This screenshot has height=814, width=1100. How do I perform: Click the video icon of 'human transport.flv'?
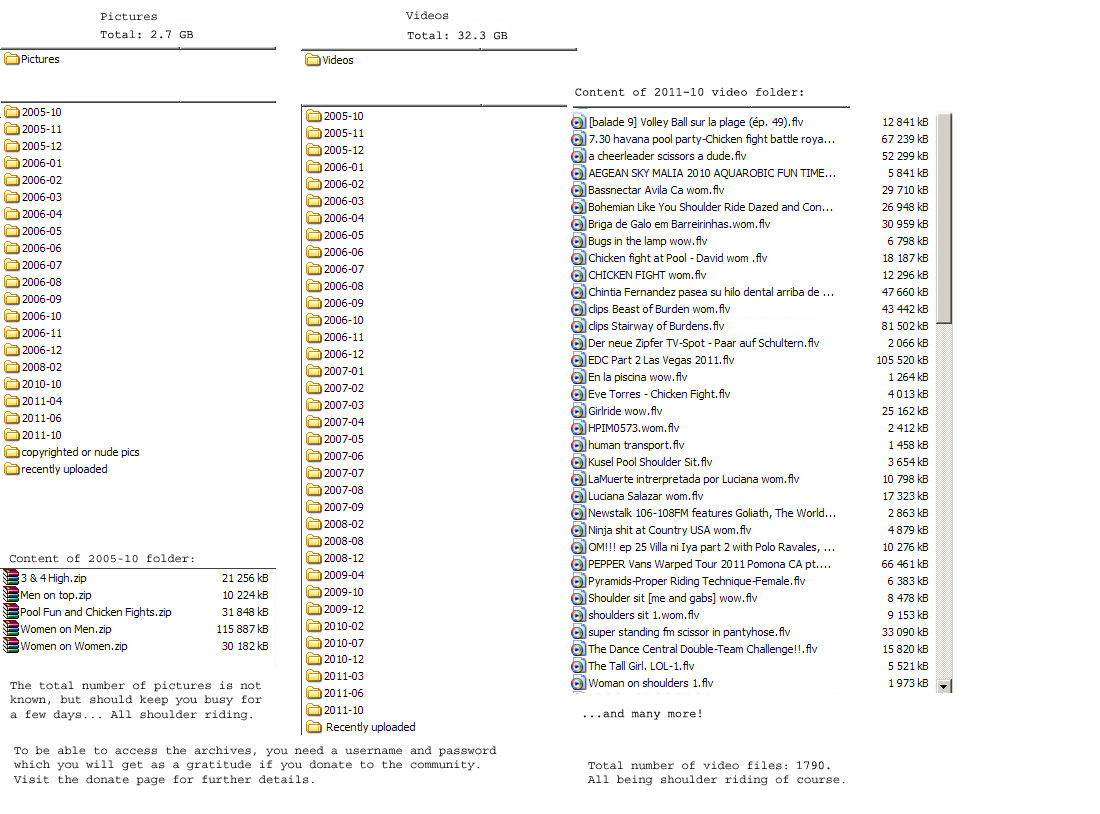coord(578,445)
